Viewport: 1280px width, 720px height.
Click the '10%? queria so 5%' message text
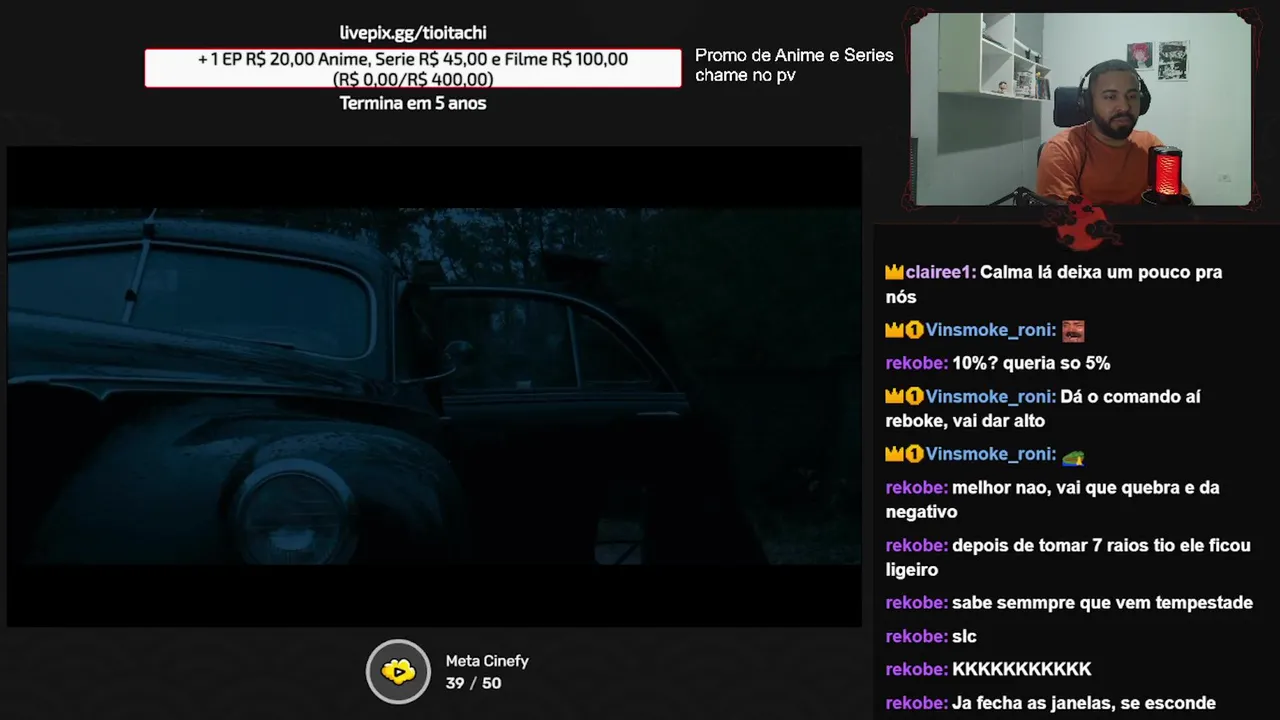coord(1031,363)
